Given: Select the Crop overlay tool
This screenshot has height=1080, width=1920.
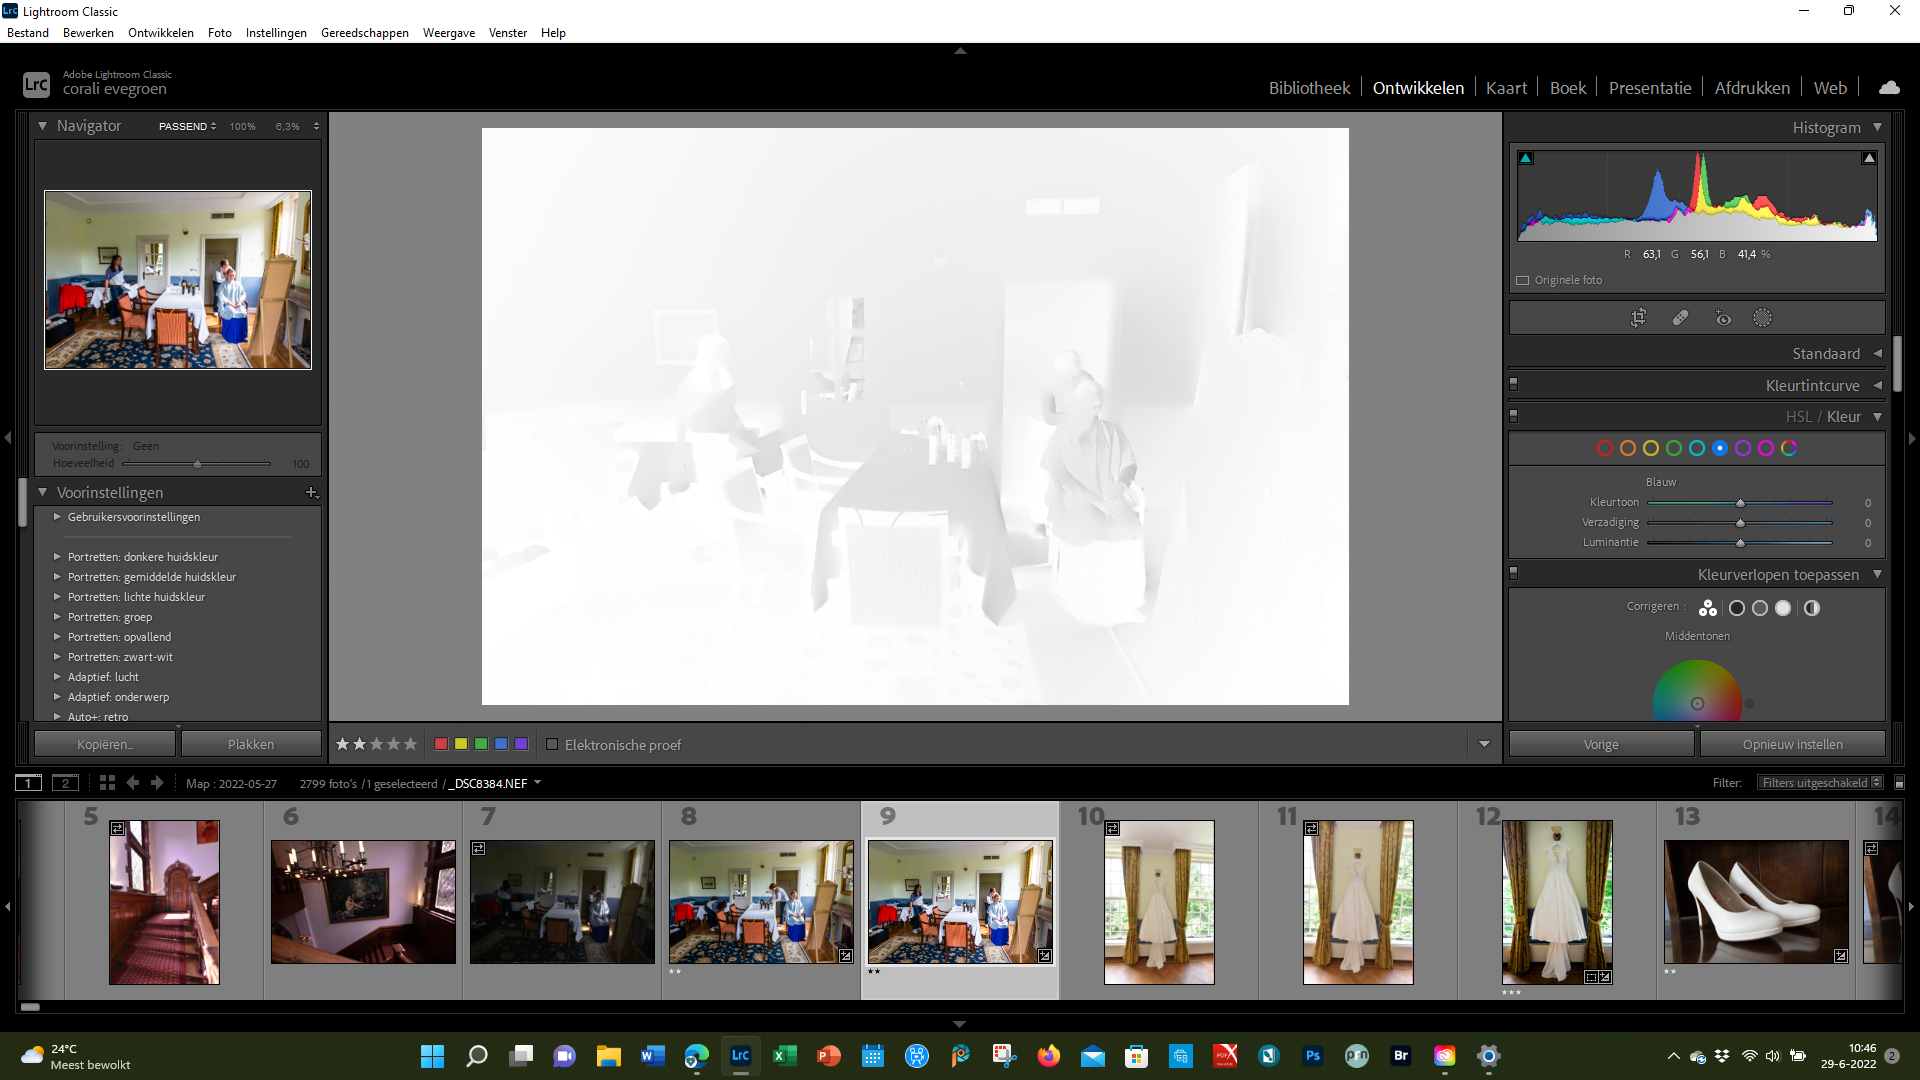Looking at the screenshot, I should coord(1638,317).
